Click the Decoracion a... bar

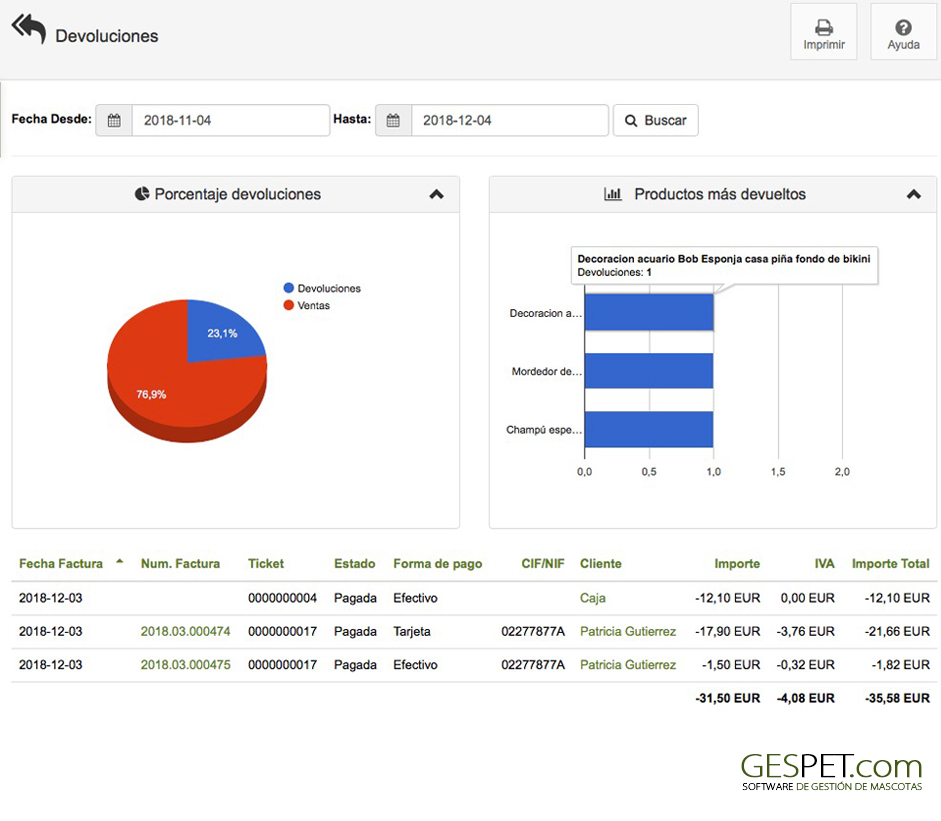649,312
